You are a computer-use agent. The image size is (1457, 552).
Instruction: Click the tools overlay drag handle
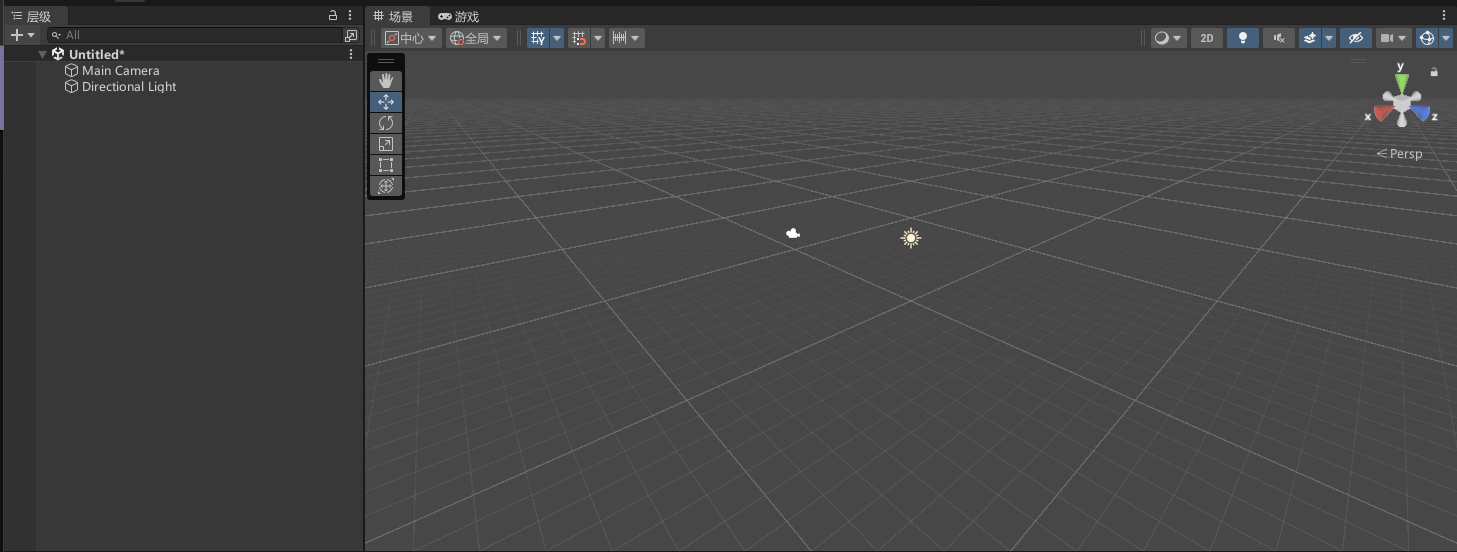tap(386, 62)
